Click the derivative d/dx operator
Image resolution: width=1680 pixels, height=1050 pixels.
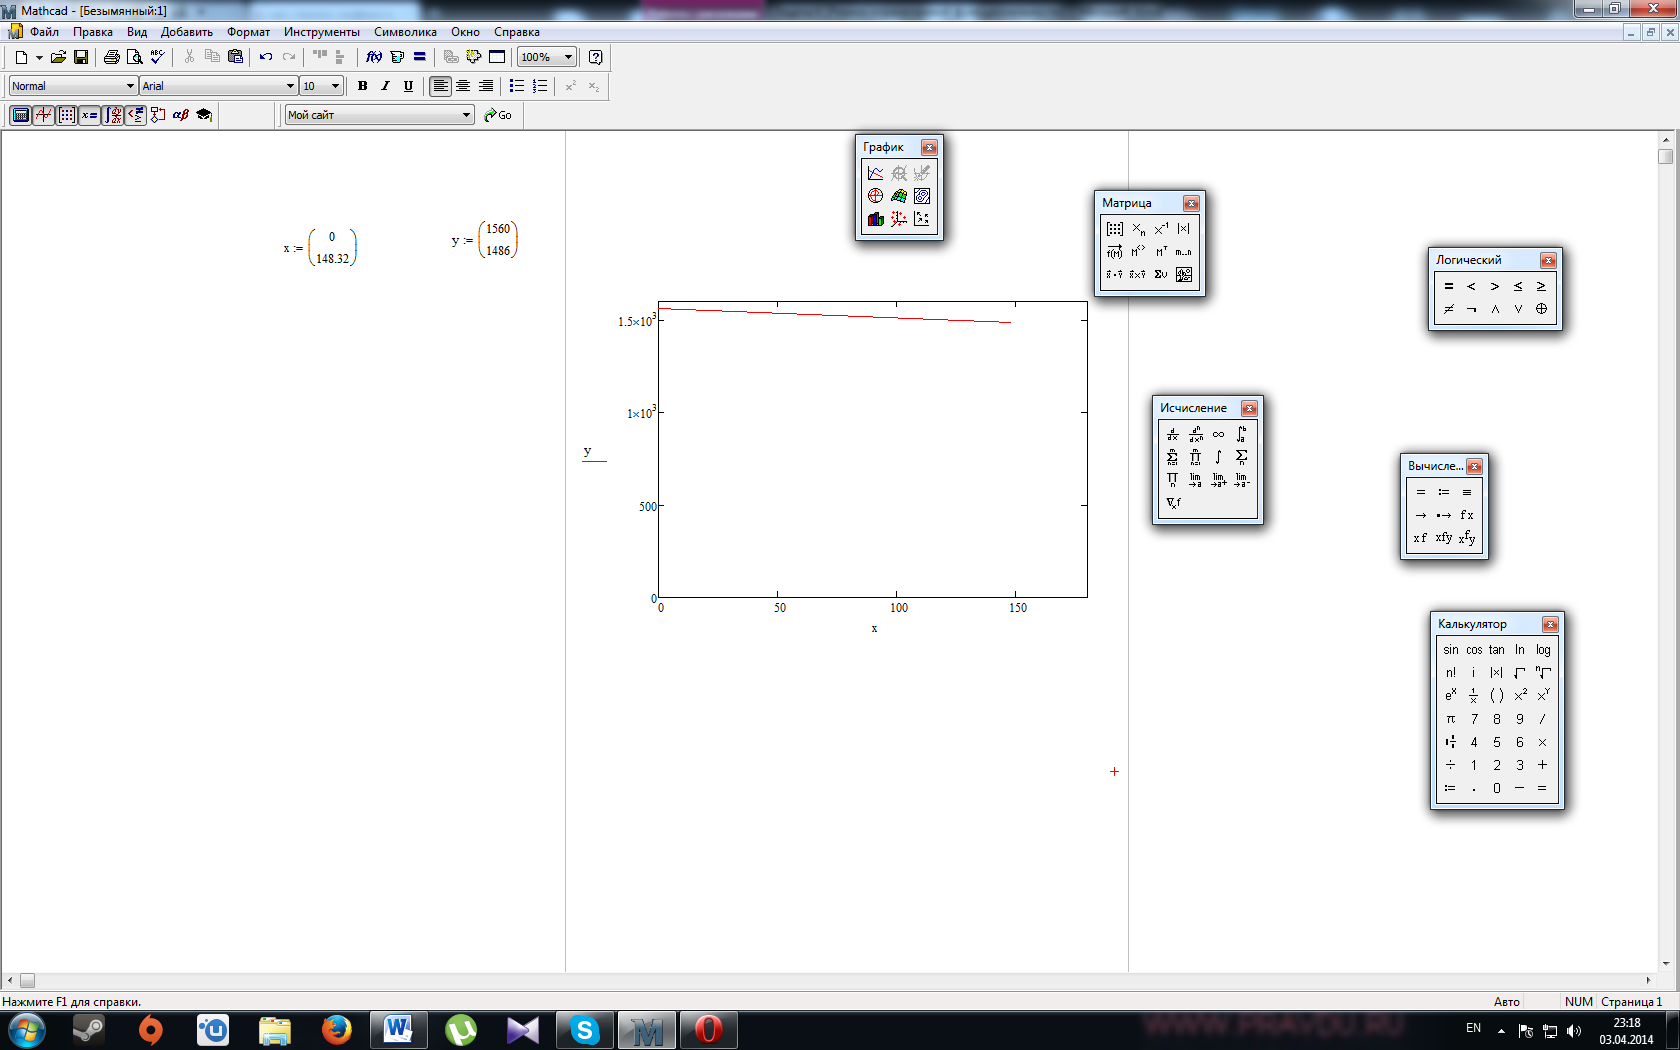click(x=1172, y=434)
